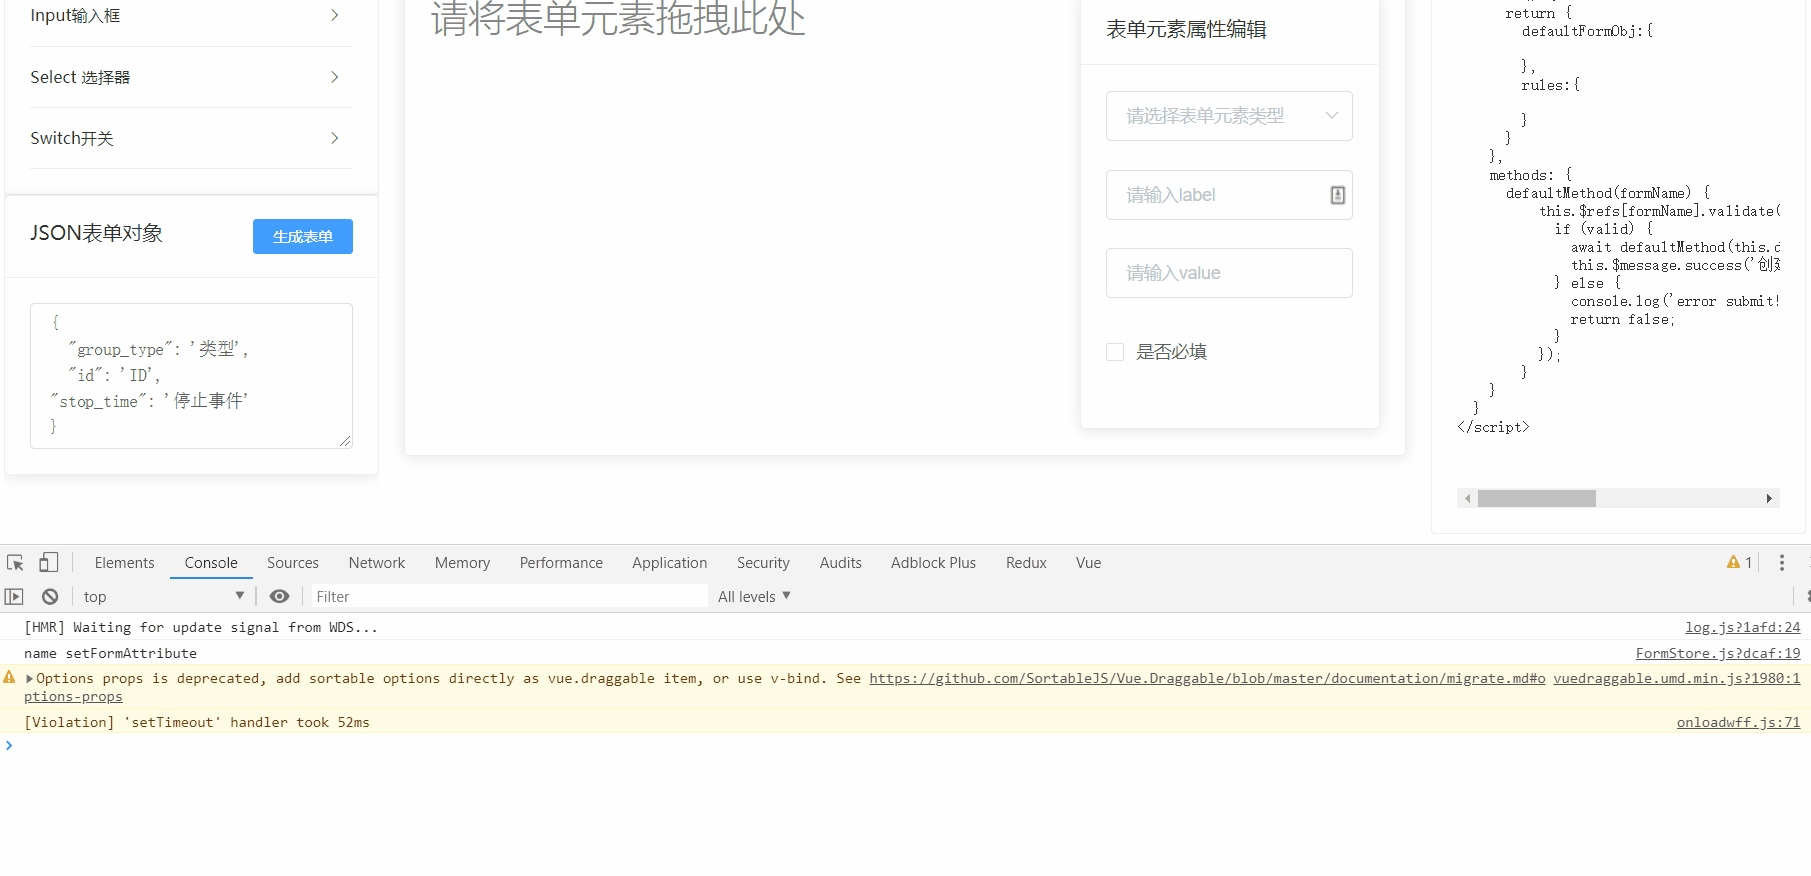Click the 'name setFormAttribute' console log line
Viewport: 1811px width, 876px height.
[x=110, y=654]
